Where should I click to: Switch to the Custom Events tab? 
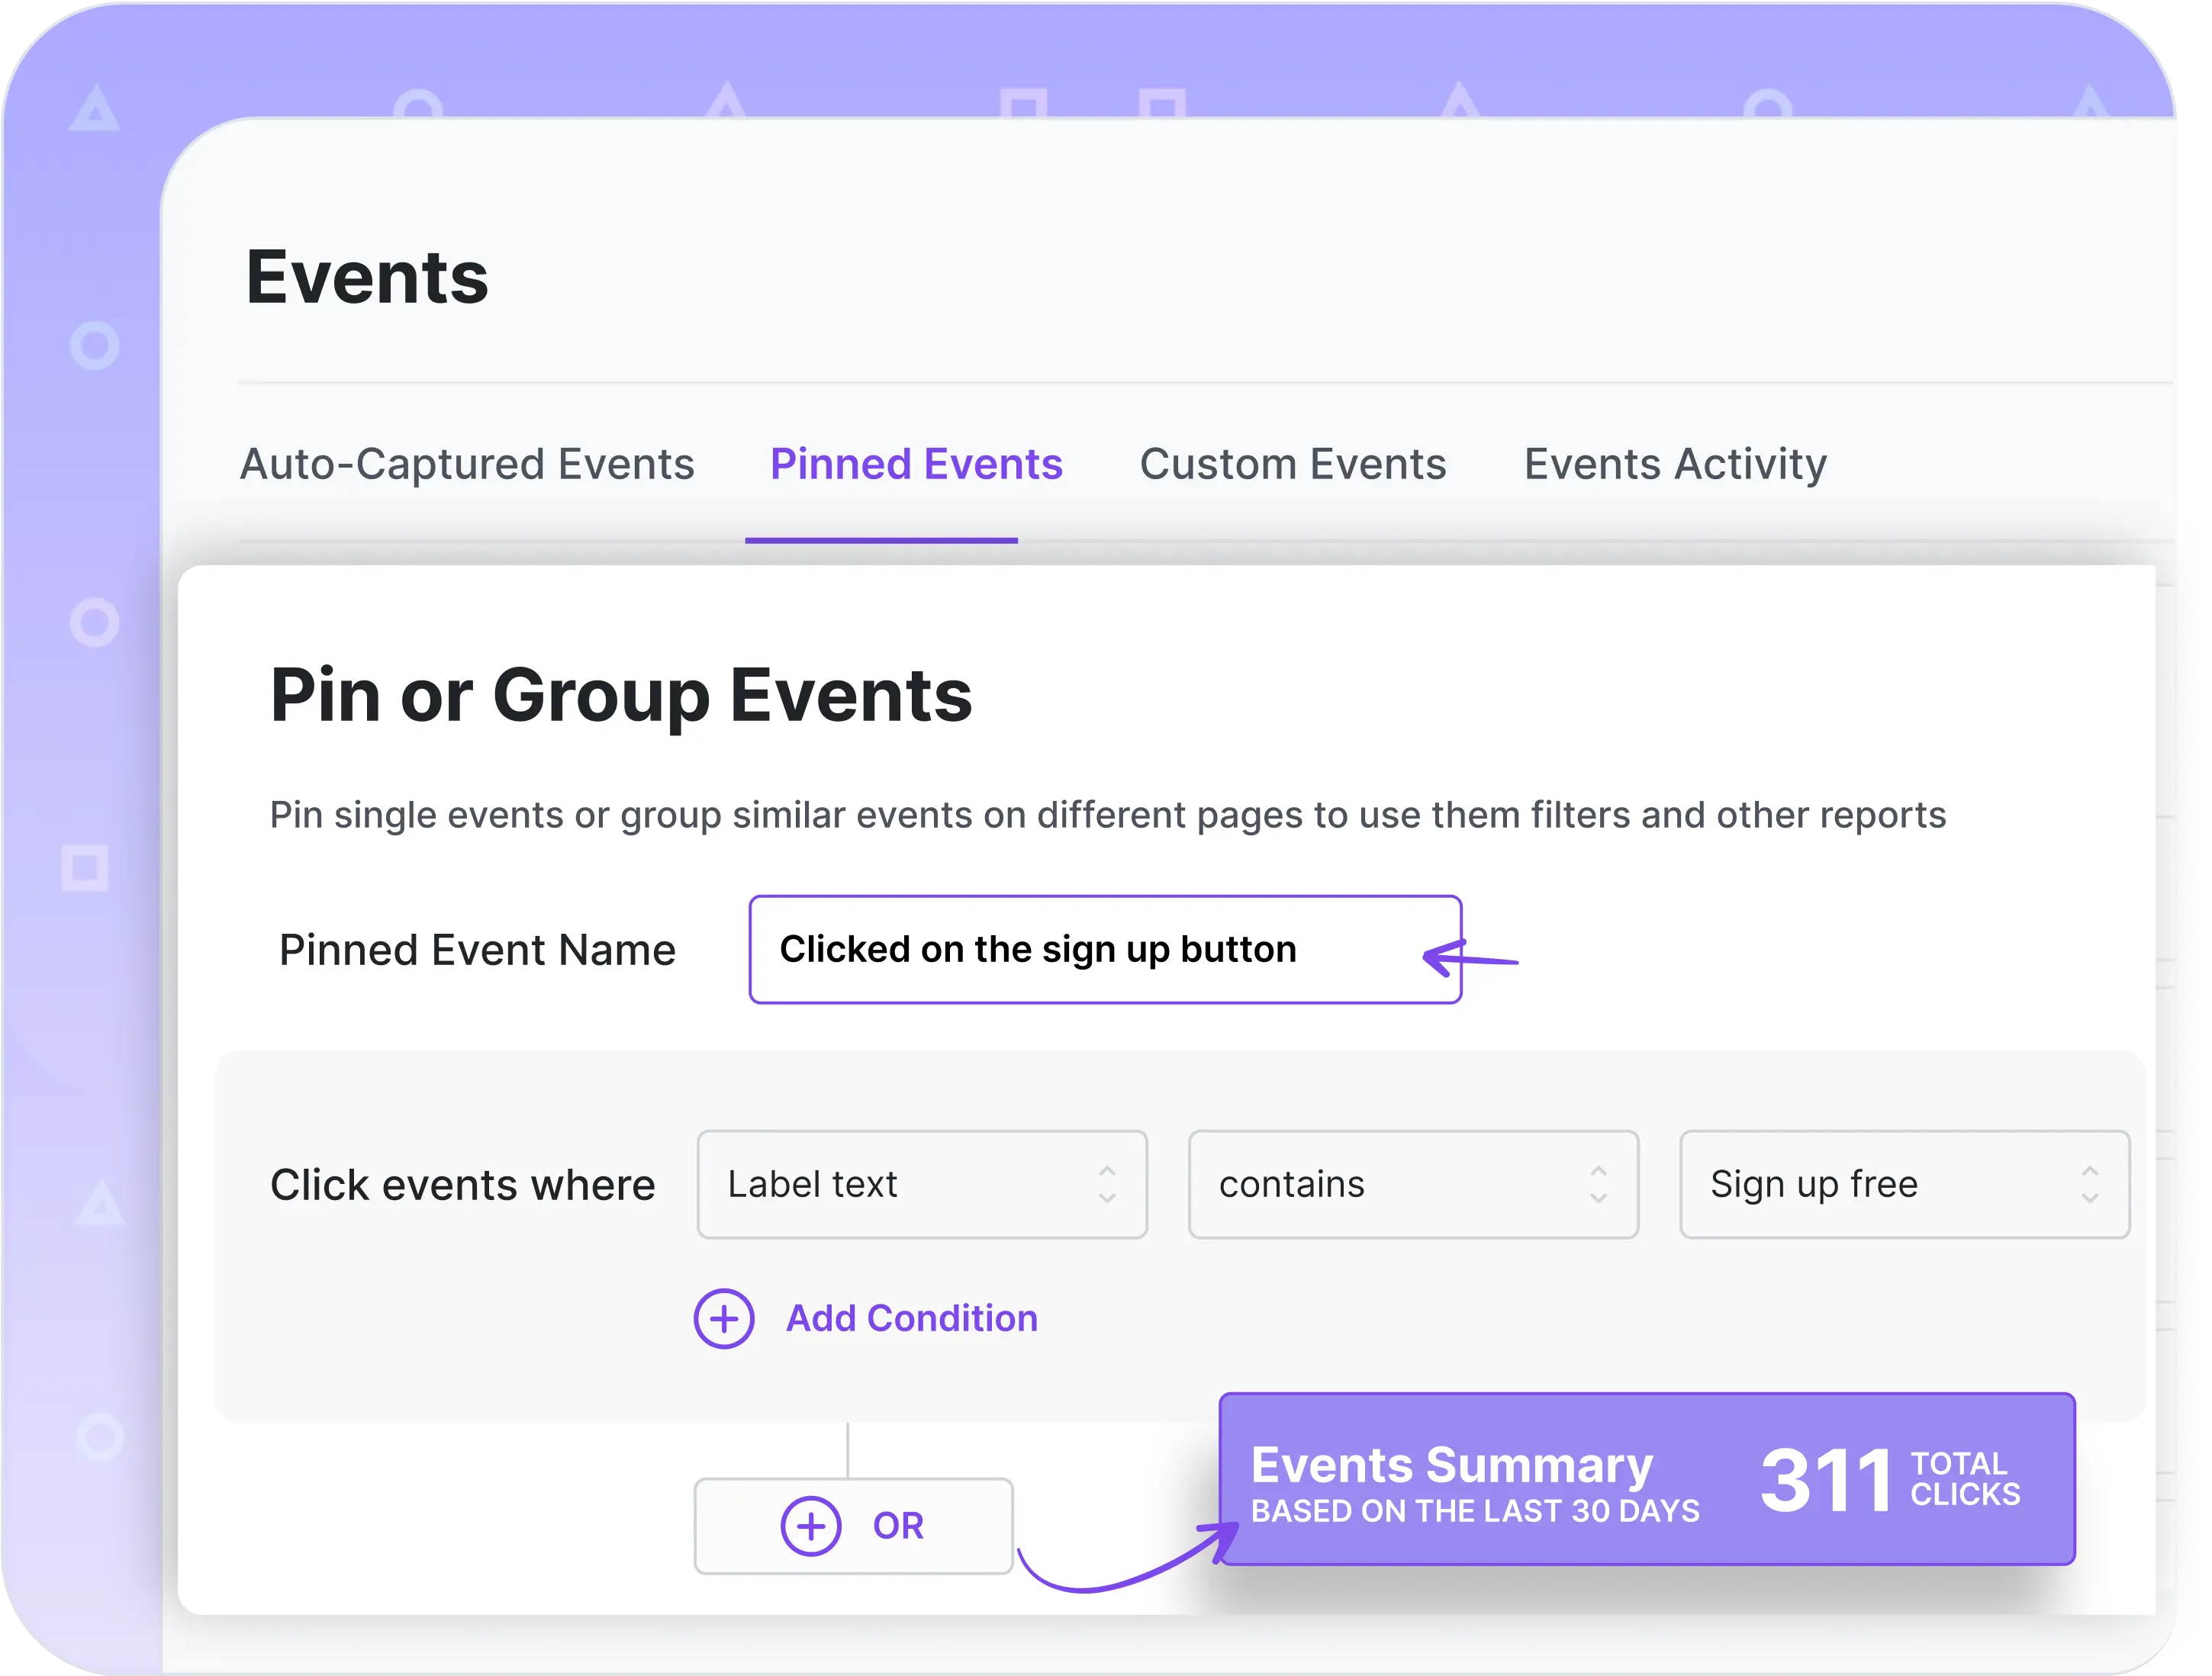coord(1292,463)
